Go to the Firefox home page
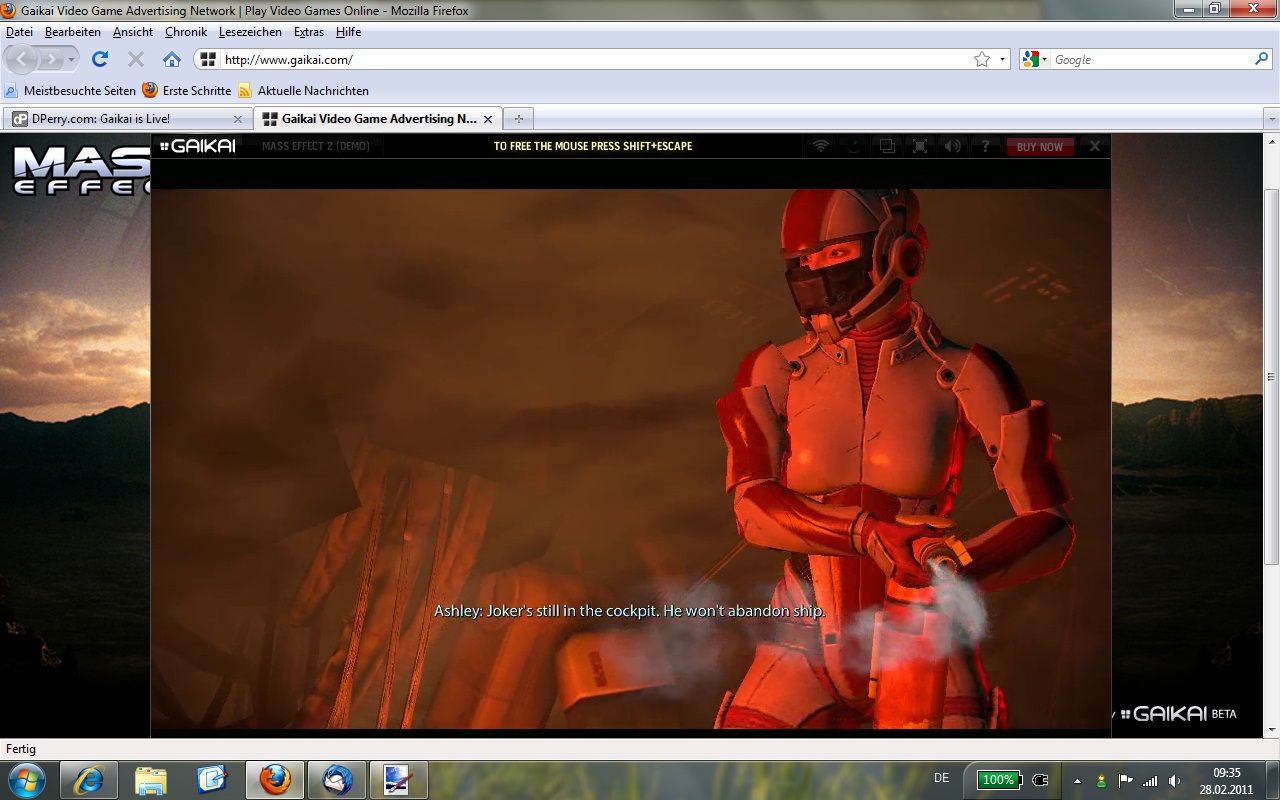1280x800 pixels. click(x=171, y=58)
